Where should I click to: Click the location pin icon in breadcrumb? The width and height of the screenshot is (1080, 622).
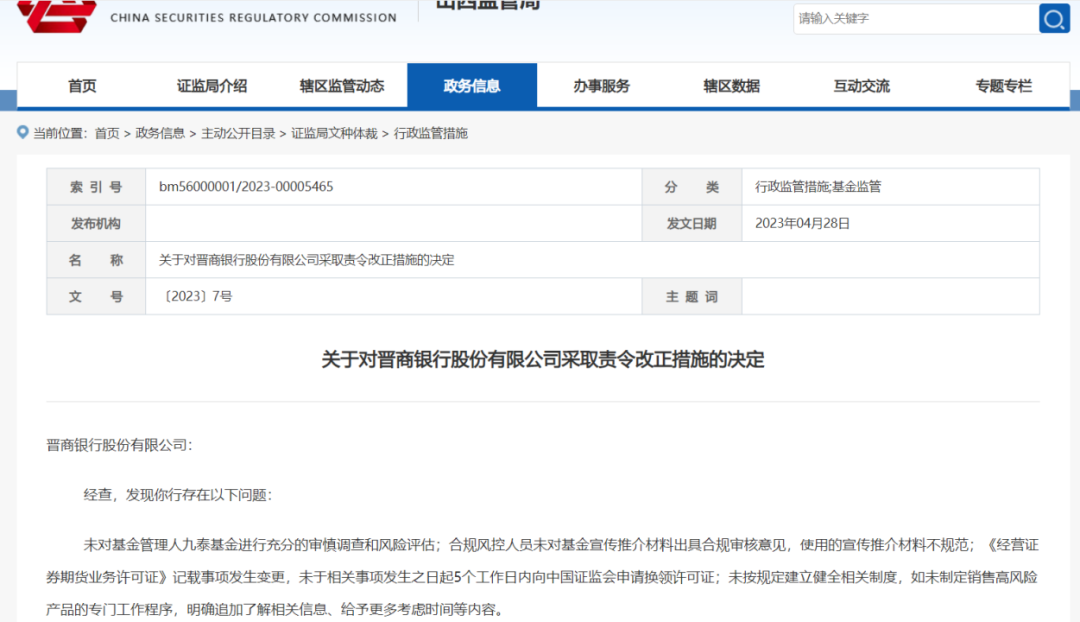point(23,132)
